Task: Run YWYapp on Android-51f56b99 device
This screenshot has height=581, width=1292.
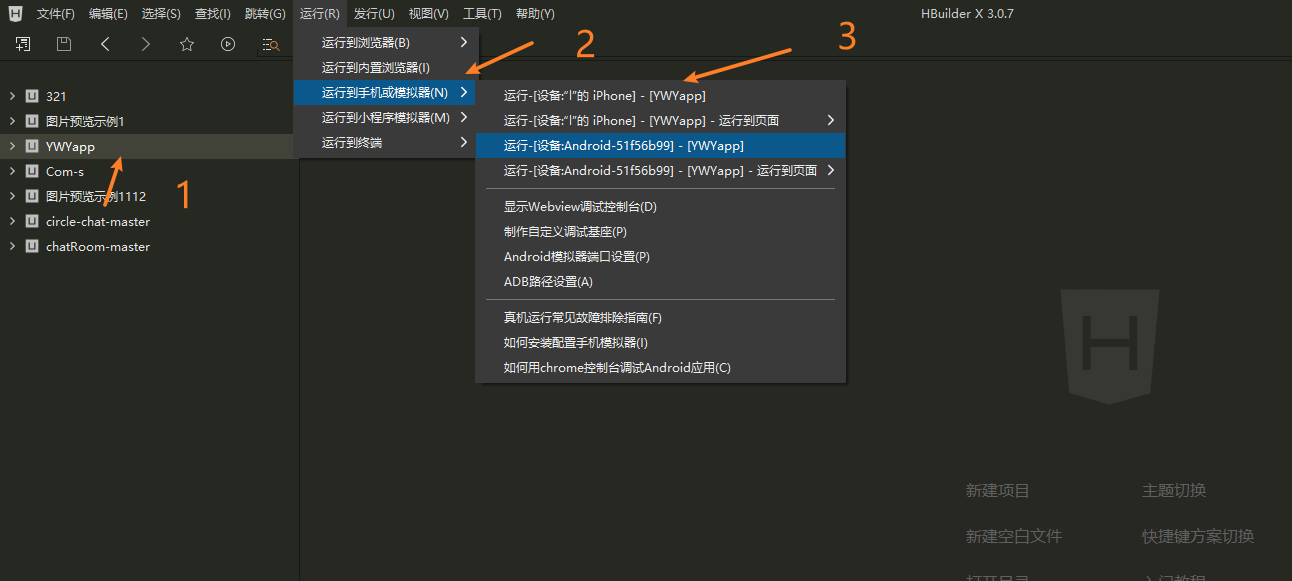Action: (661, 146)
